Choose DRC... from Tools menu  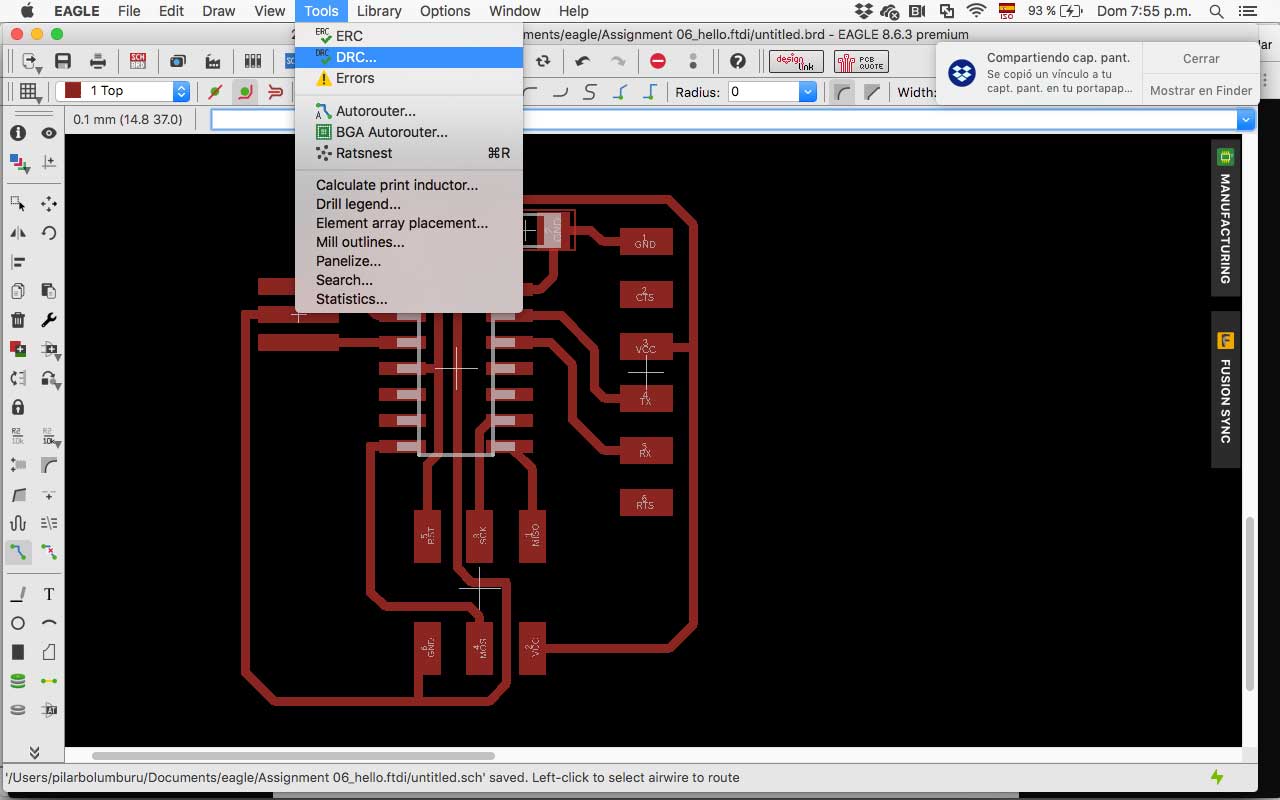click(x=409, y=57)
